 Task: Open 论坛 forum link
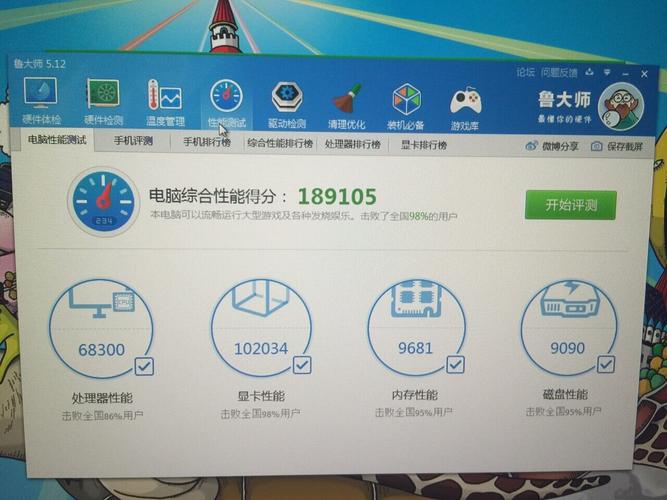pyautogui.click(x=525, y=72)
